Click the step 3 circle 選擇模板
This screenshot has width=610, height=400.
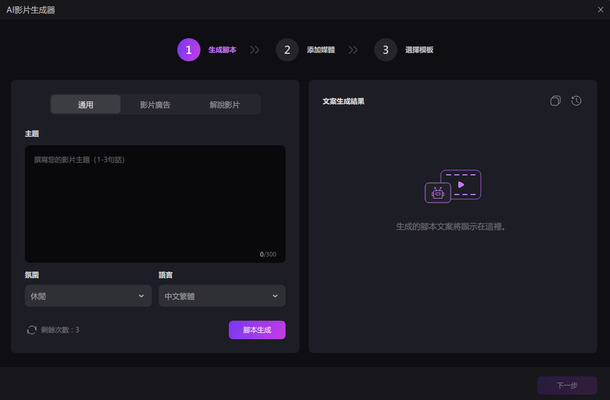tap(386, 50)
